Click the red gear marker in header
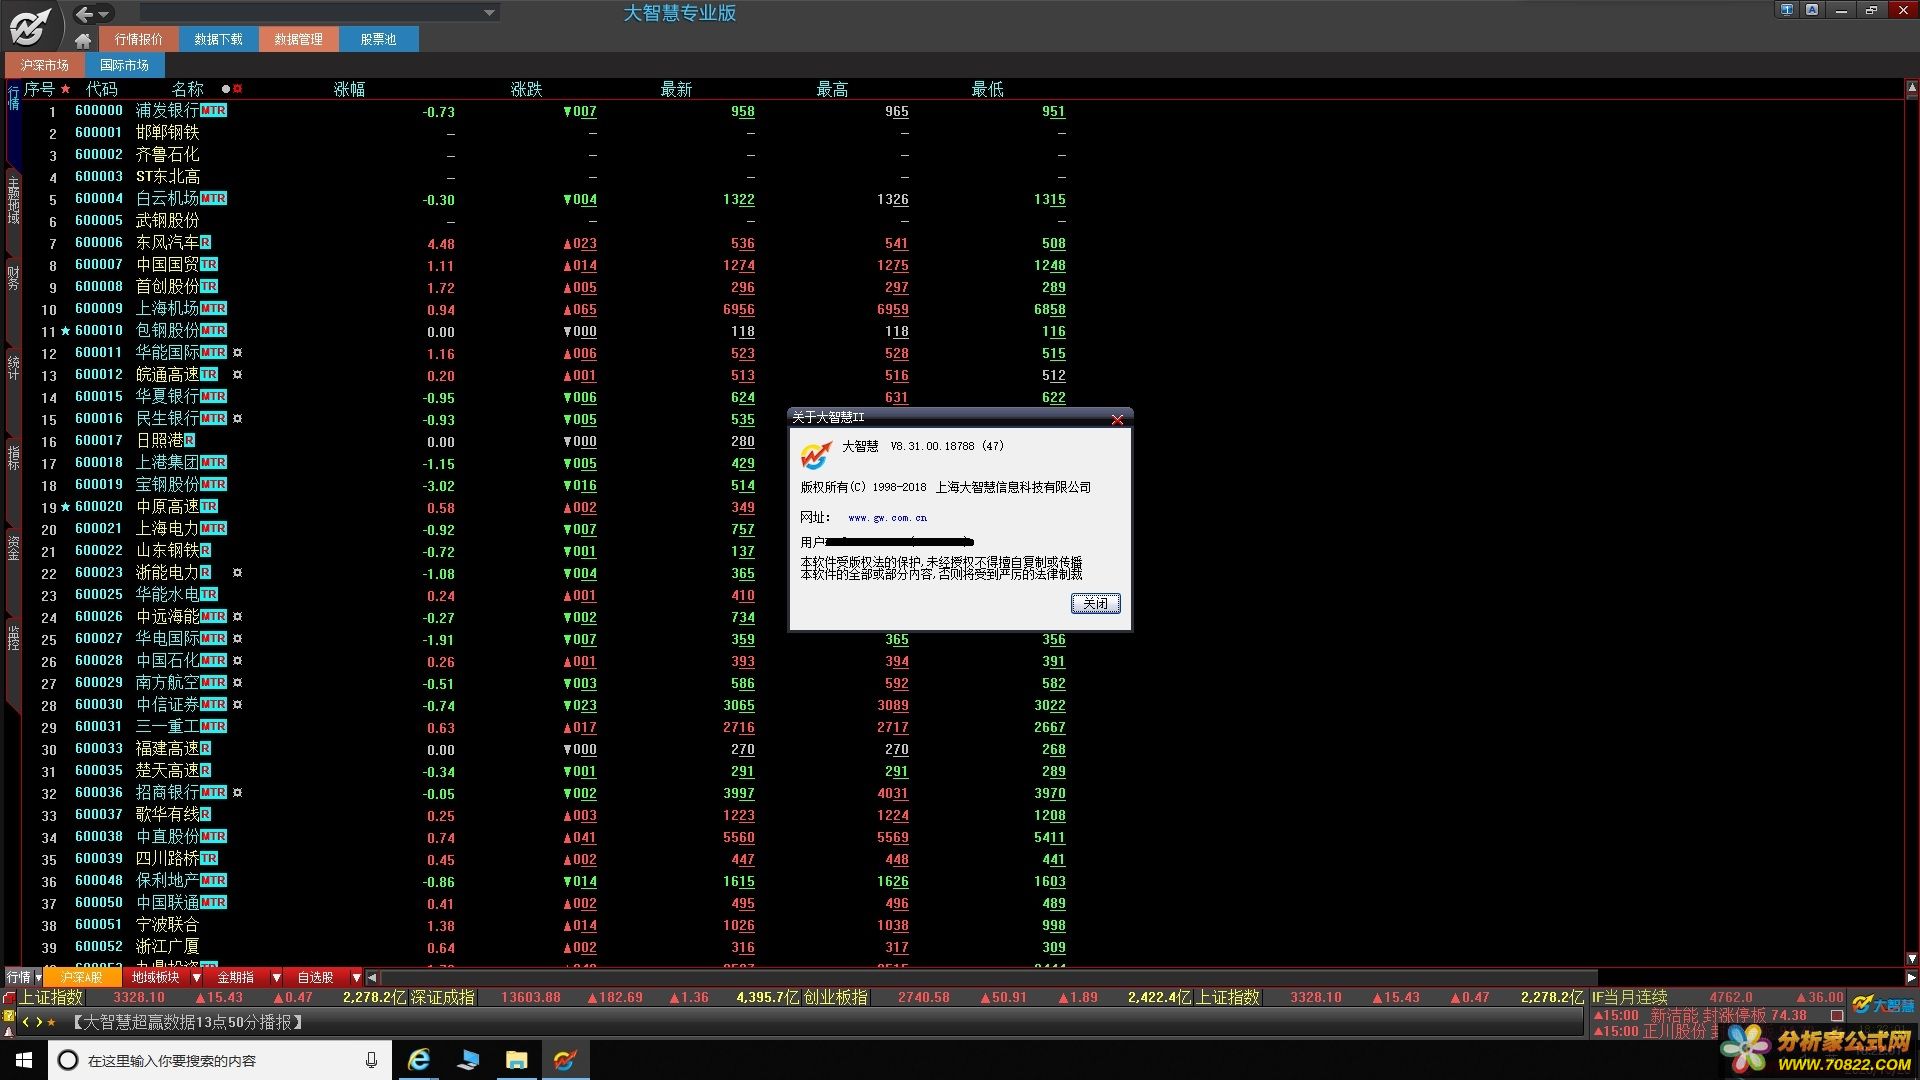This screenshot has width=1920, height=1080. coord(237,89)
